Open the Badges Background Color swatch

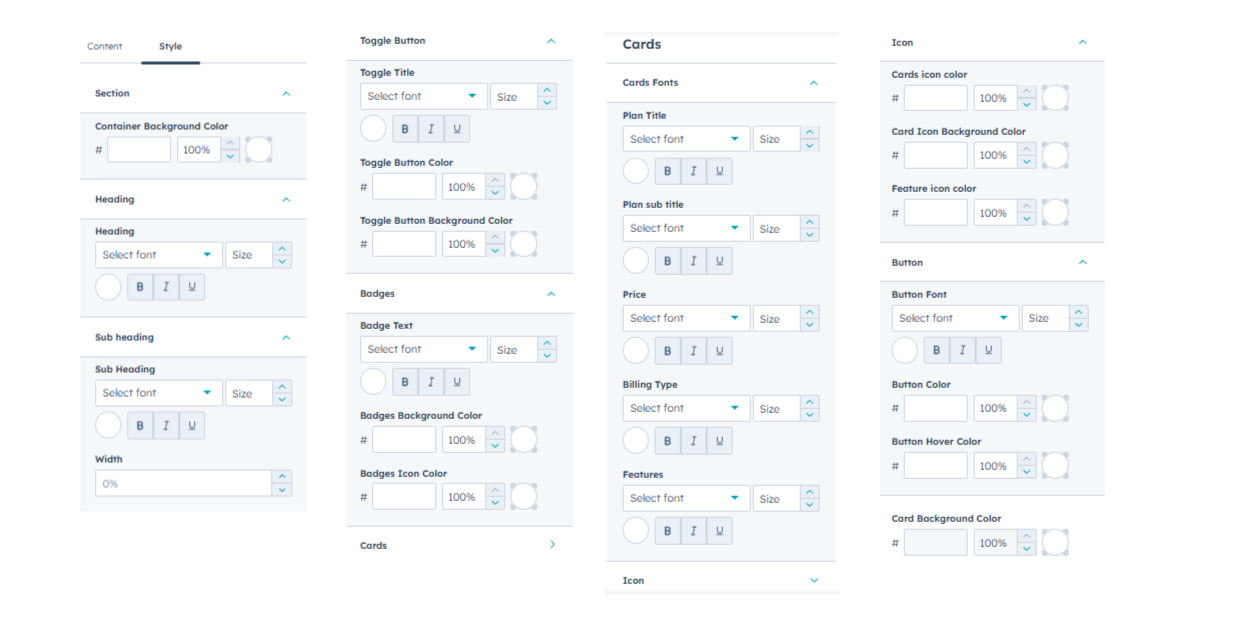524,439
